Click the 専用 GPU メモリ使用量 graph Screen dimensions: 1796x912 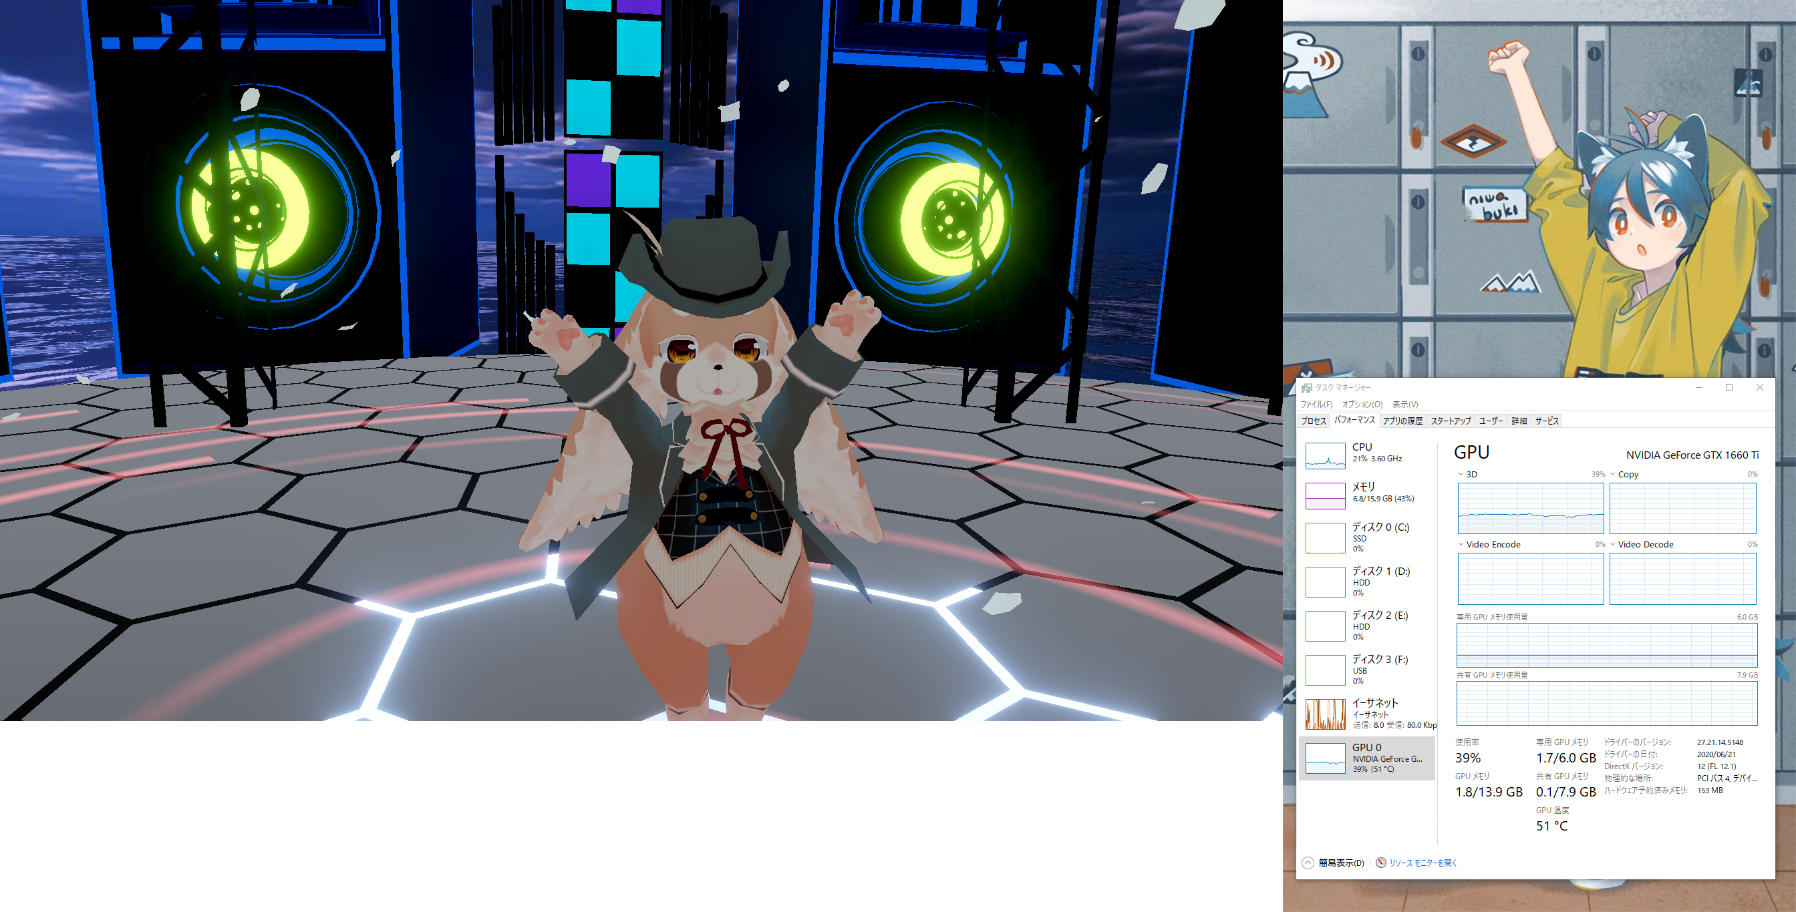click(x=1606, y=646)
